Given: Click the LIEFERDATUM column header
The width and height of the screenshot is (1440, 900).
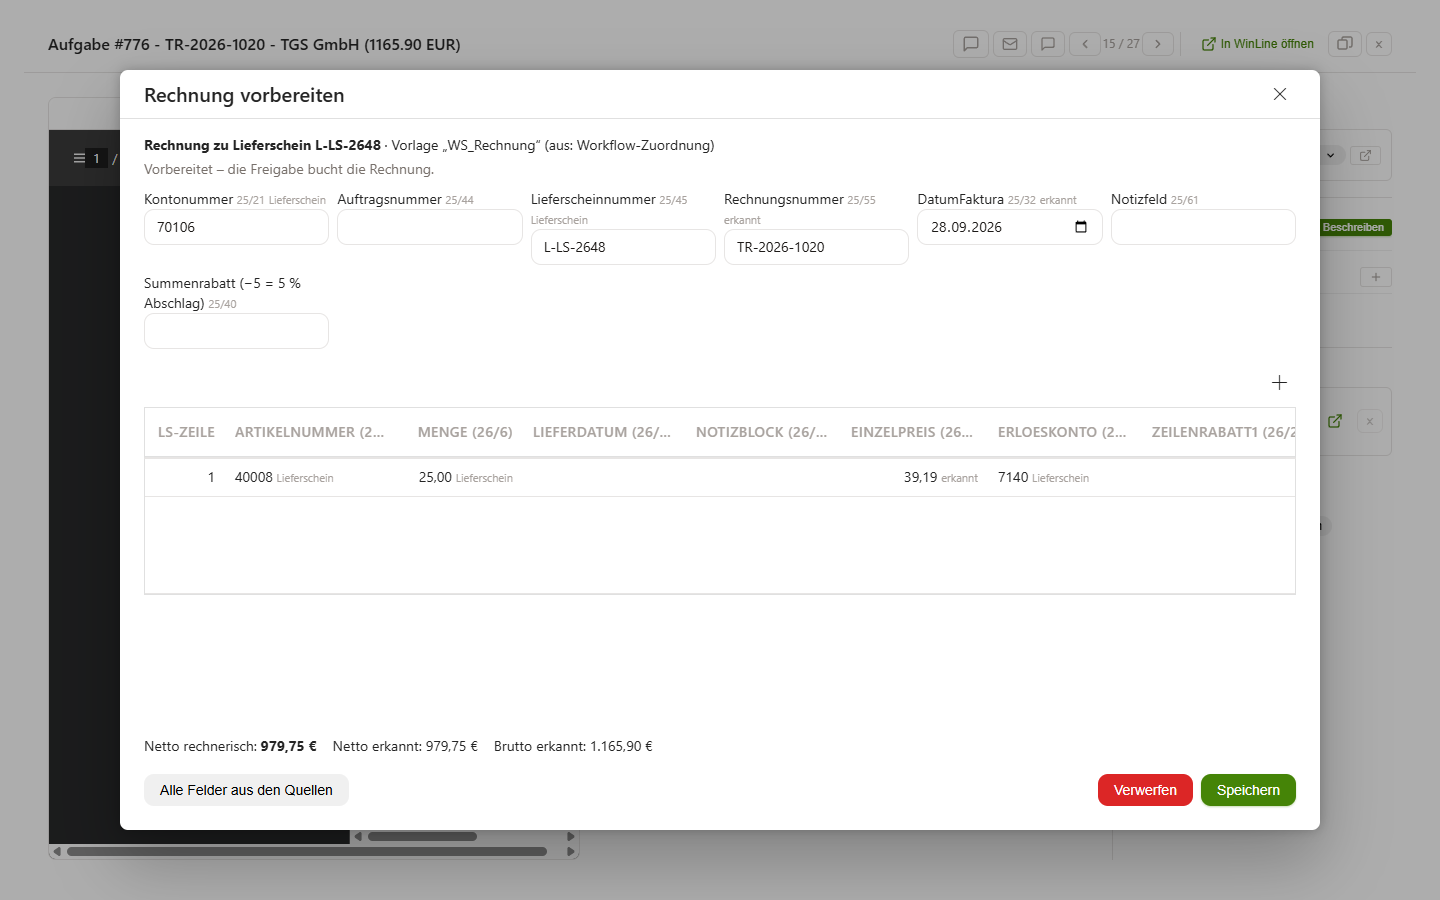Looking at the screenshot, I should [x=602, y=432].
